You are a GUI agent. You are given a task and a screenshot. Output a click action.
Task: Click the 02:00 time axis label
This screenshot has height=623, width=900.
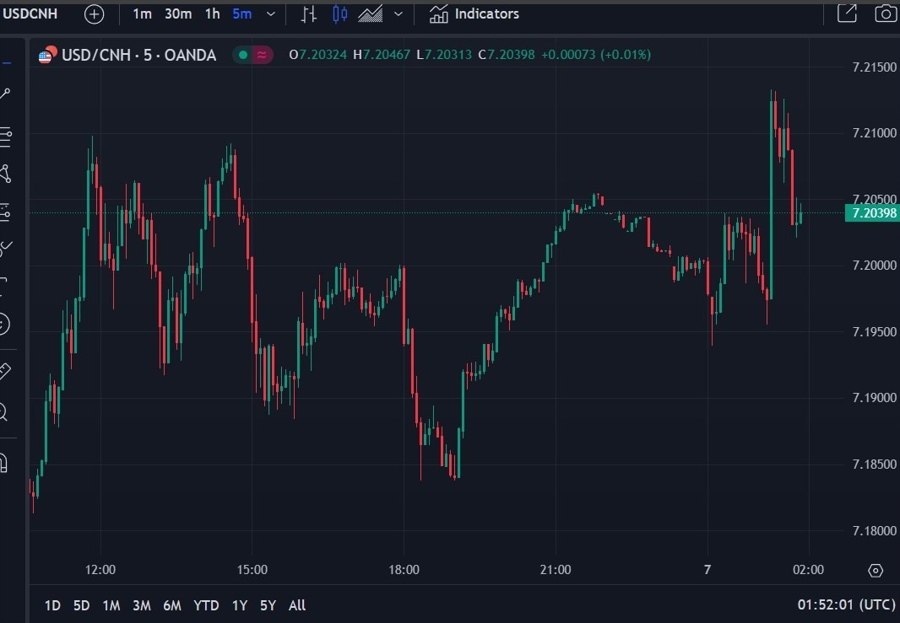coord(808,570)
